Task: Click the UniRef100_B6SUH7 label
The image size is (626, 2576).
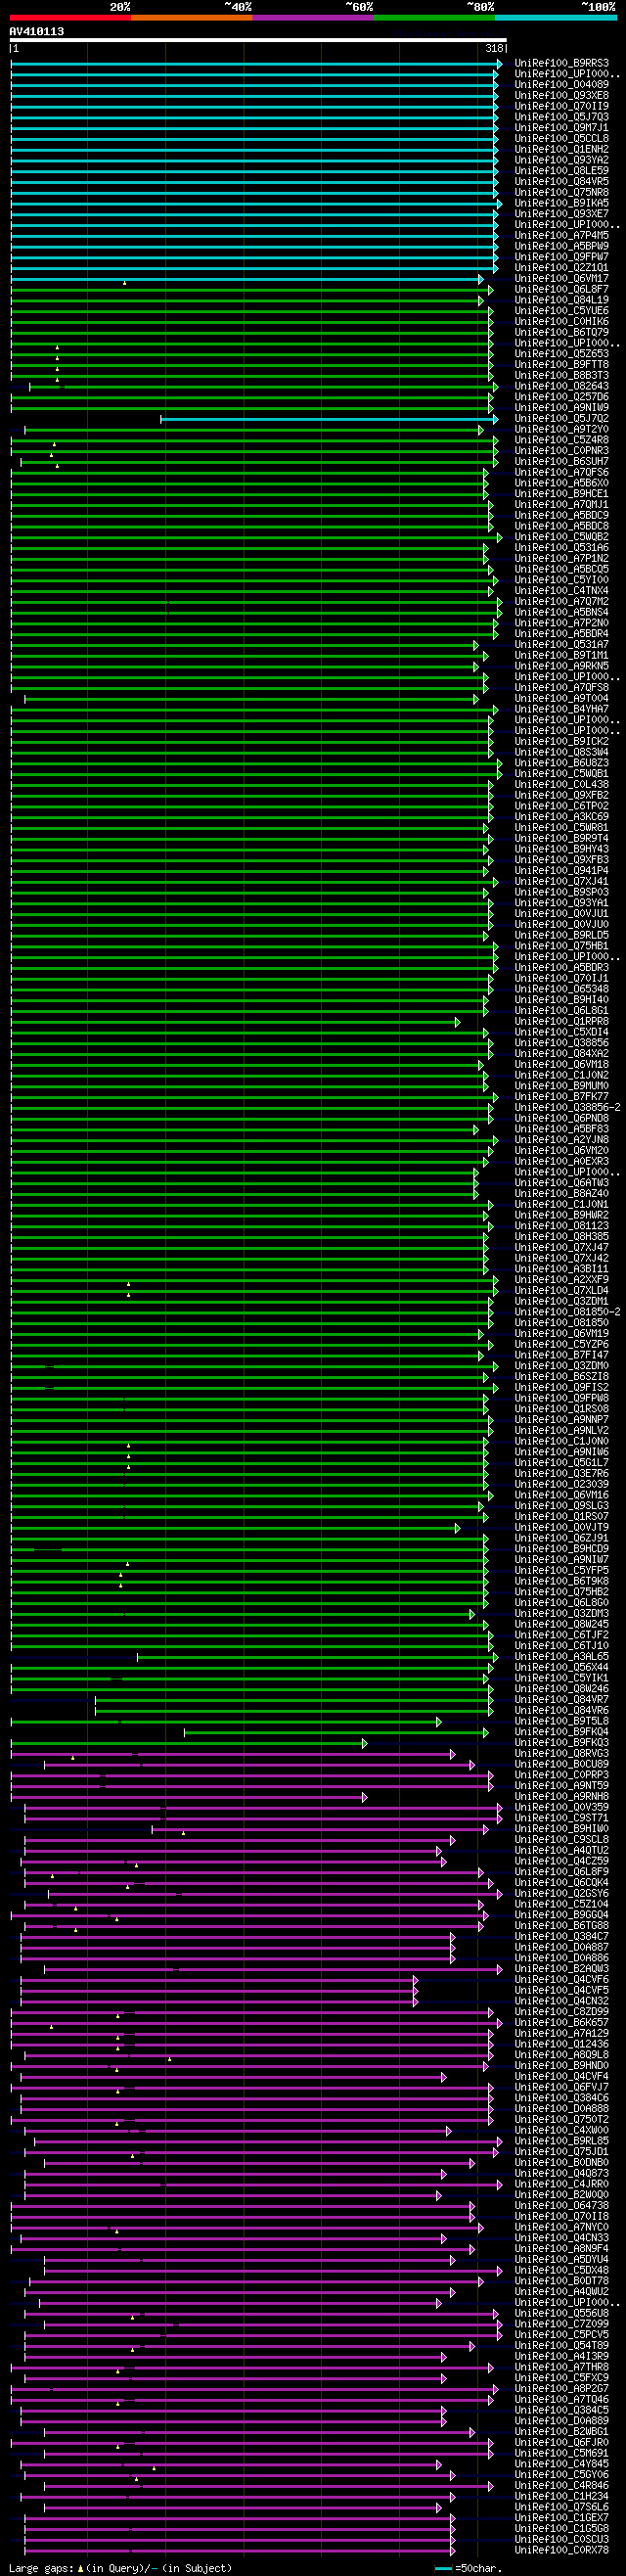Action: (561, 462)
